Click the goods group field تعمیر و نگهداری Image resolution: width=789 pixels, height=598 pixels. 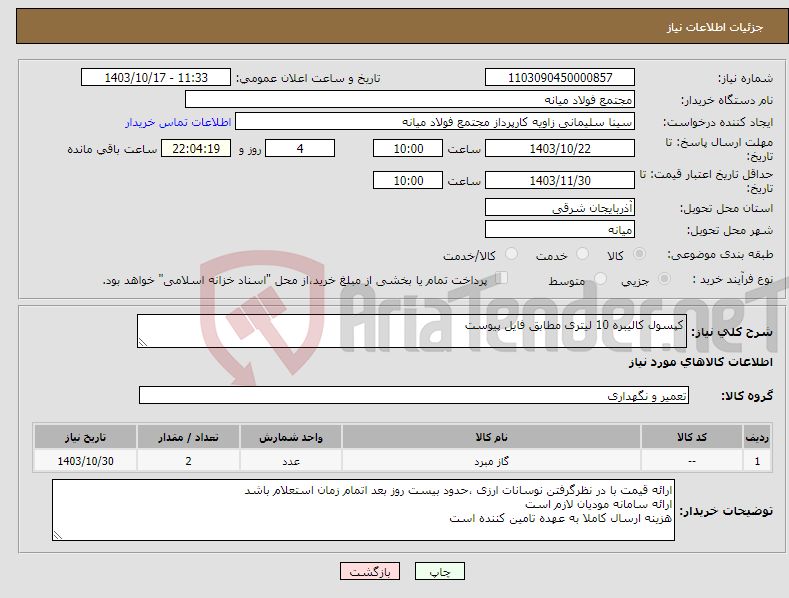[414, 396]
